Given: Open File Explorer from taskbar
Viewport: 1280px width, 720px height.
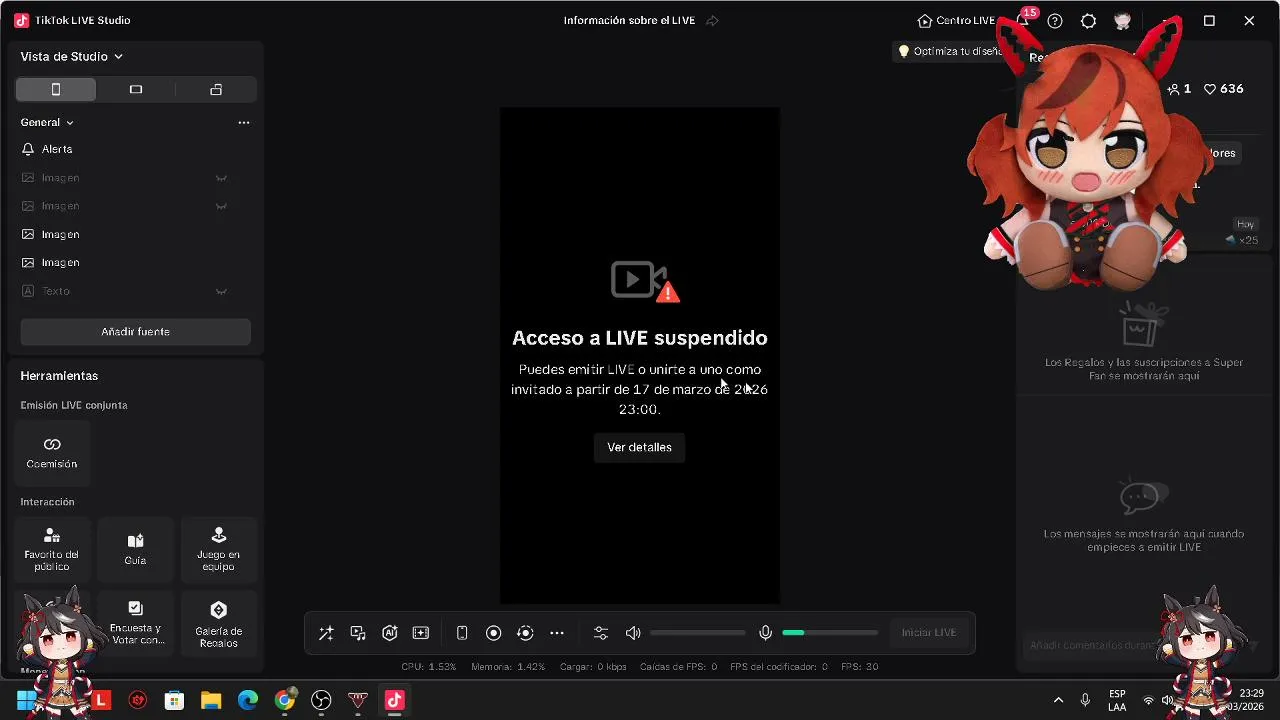Looking at the screenshot, I should (x=211, y=700).
